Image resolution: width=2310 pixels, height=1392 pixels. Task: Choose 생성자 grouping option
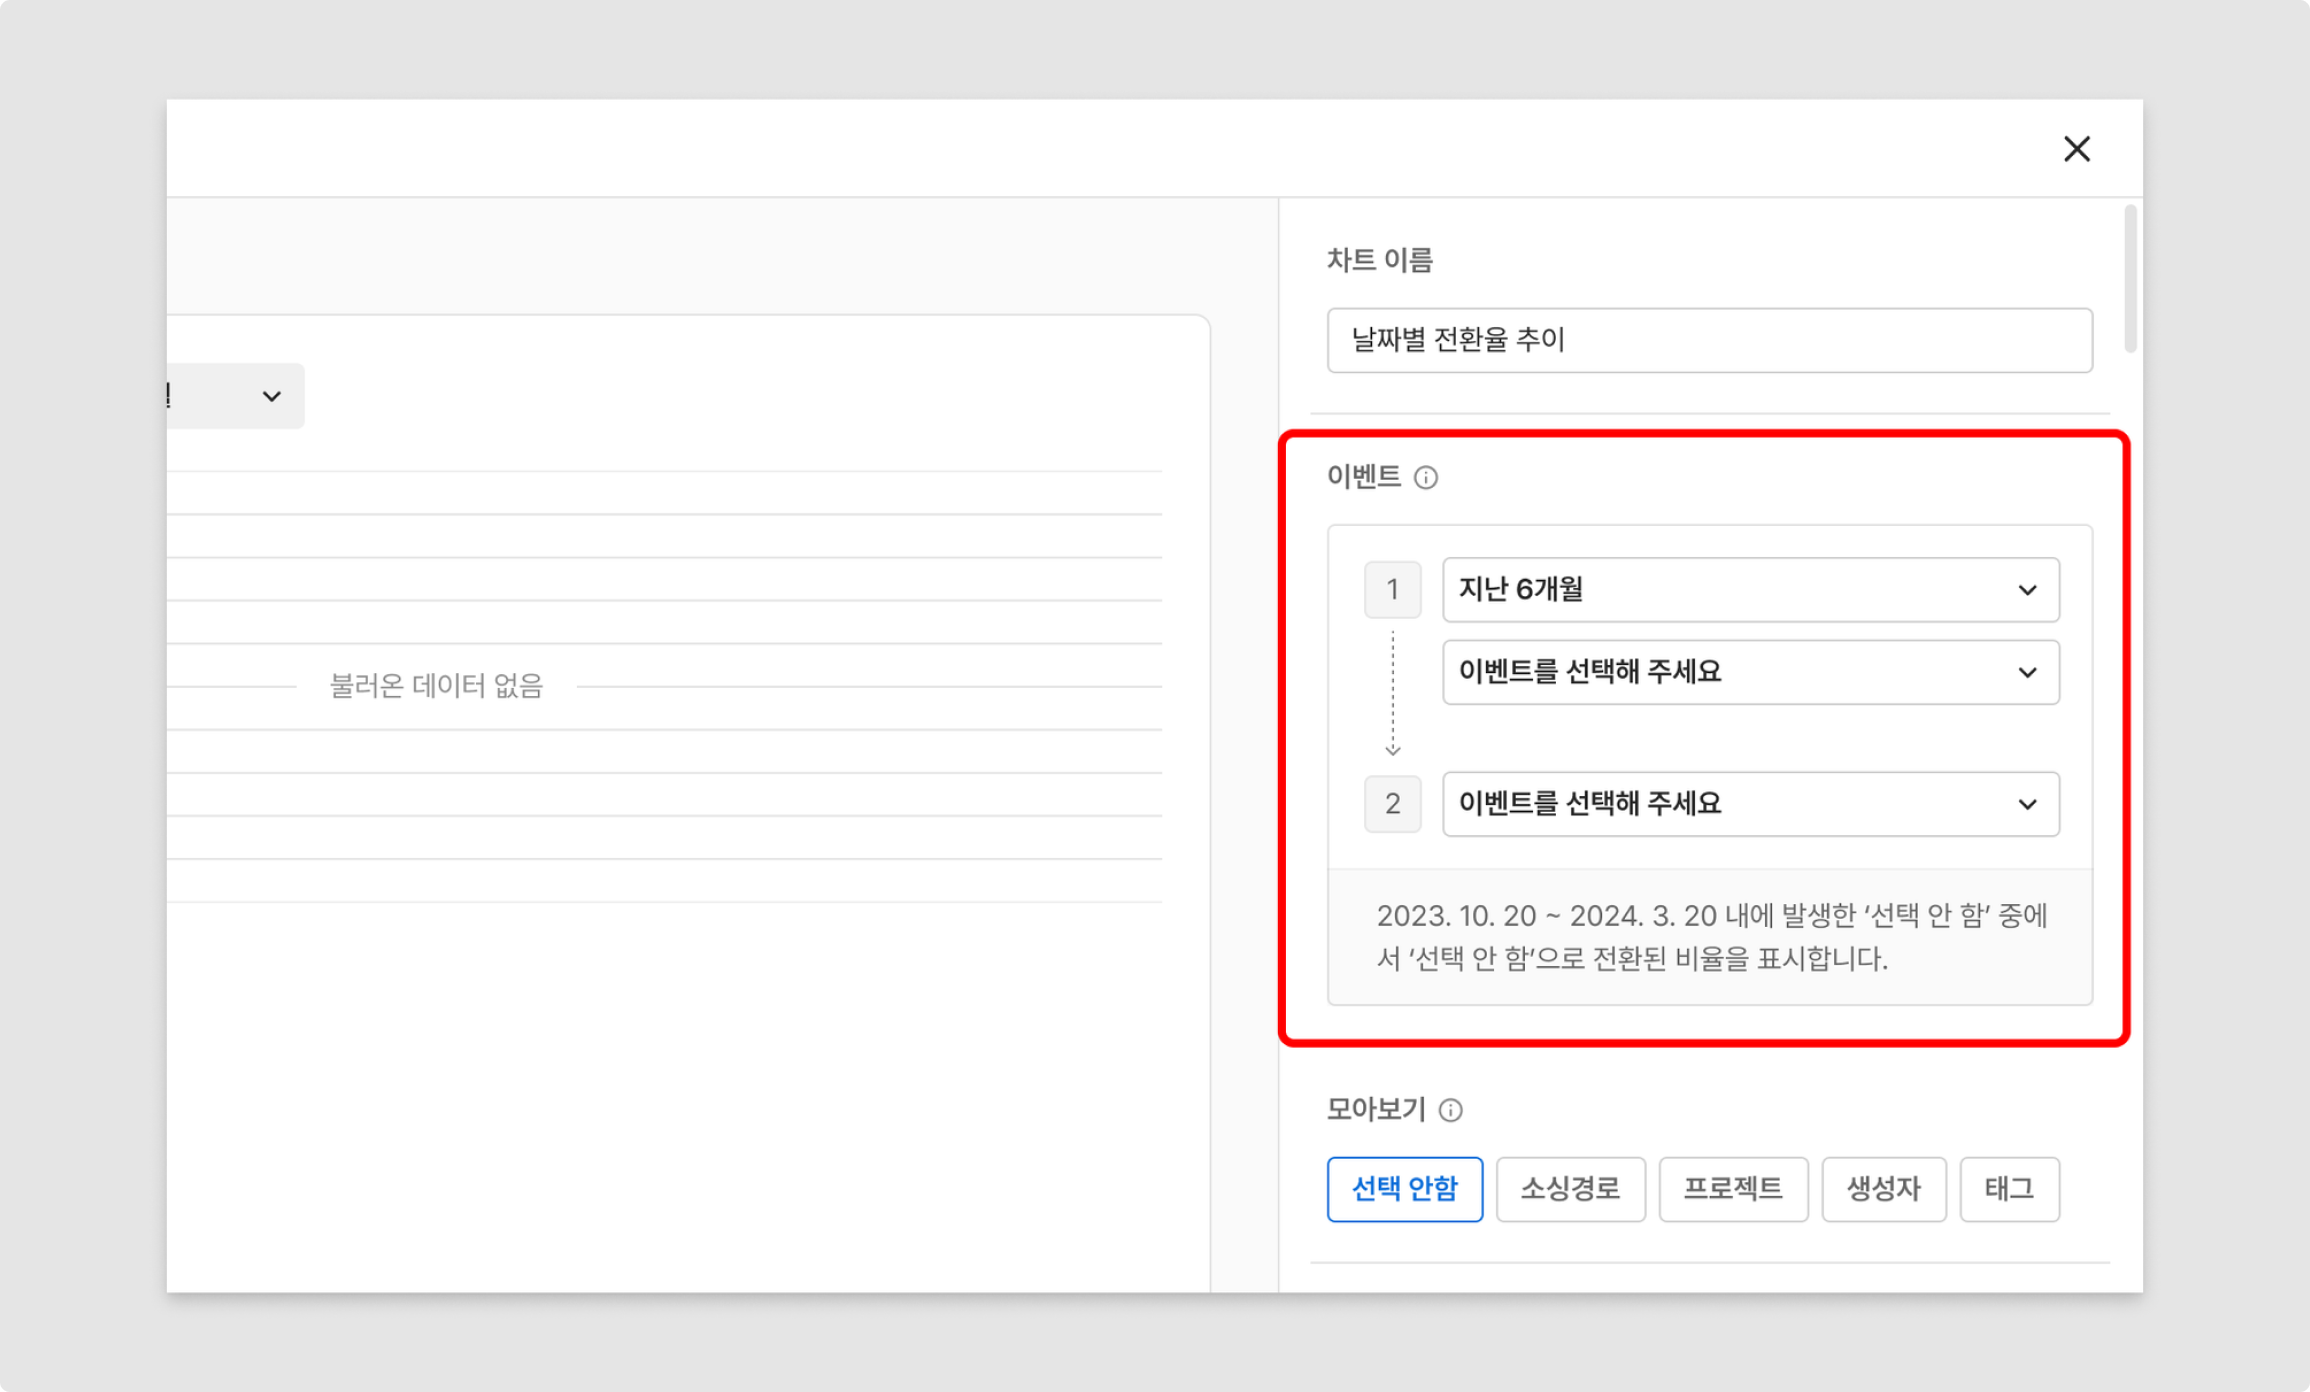tap(1883, 1189)
